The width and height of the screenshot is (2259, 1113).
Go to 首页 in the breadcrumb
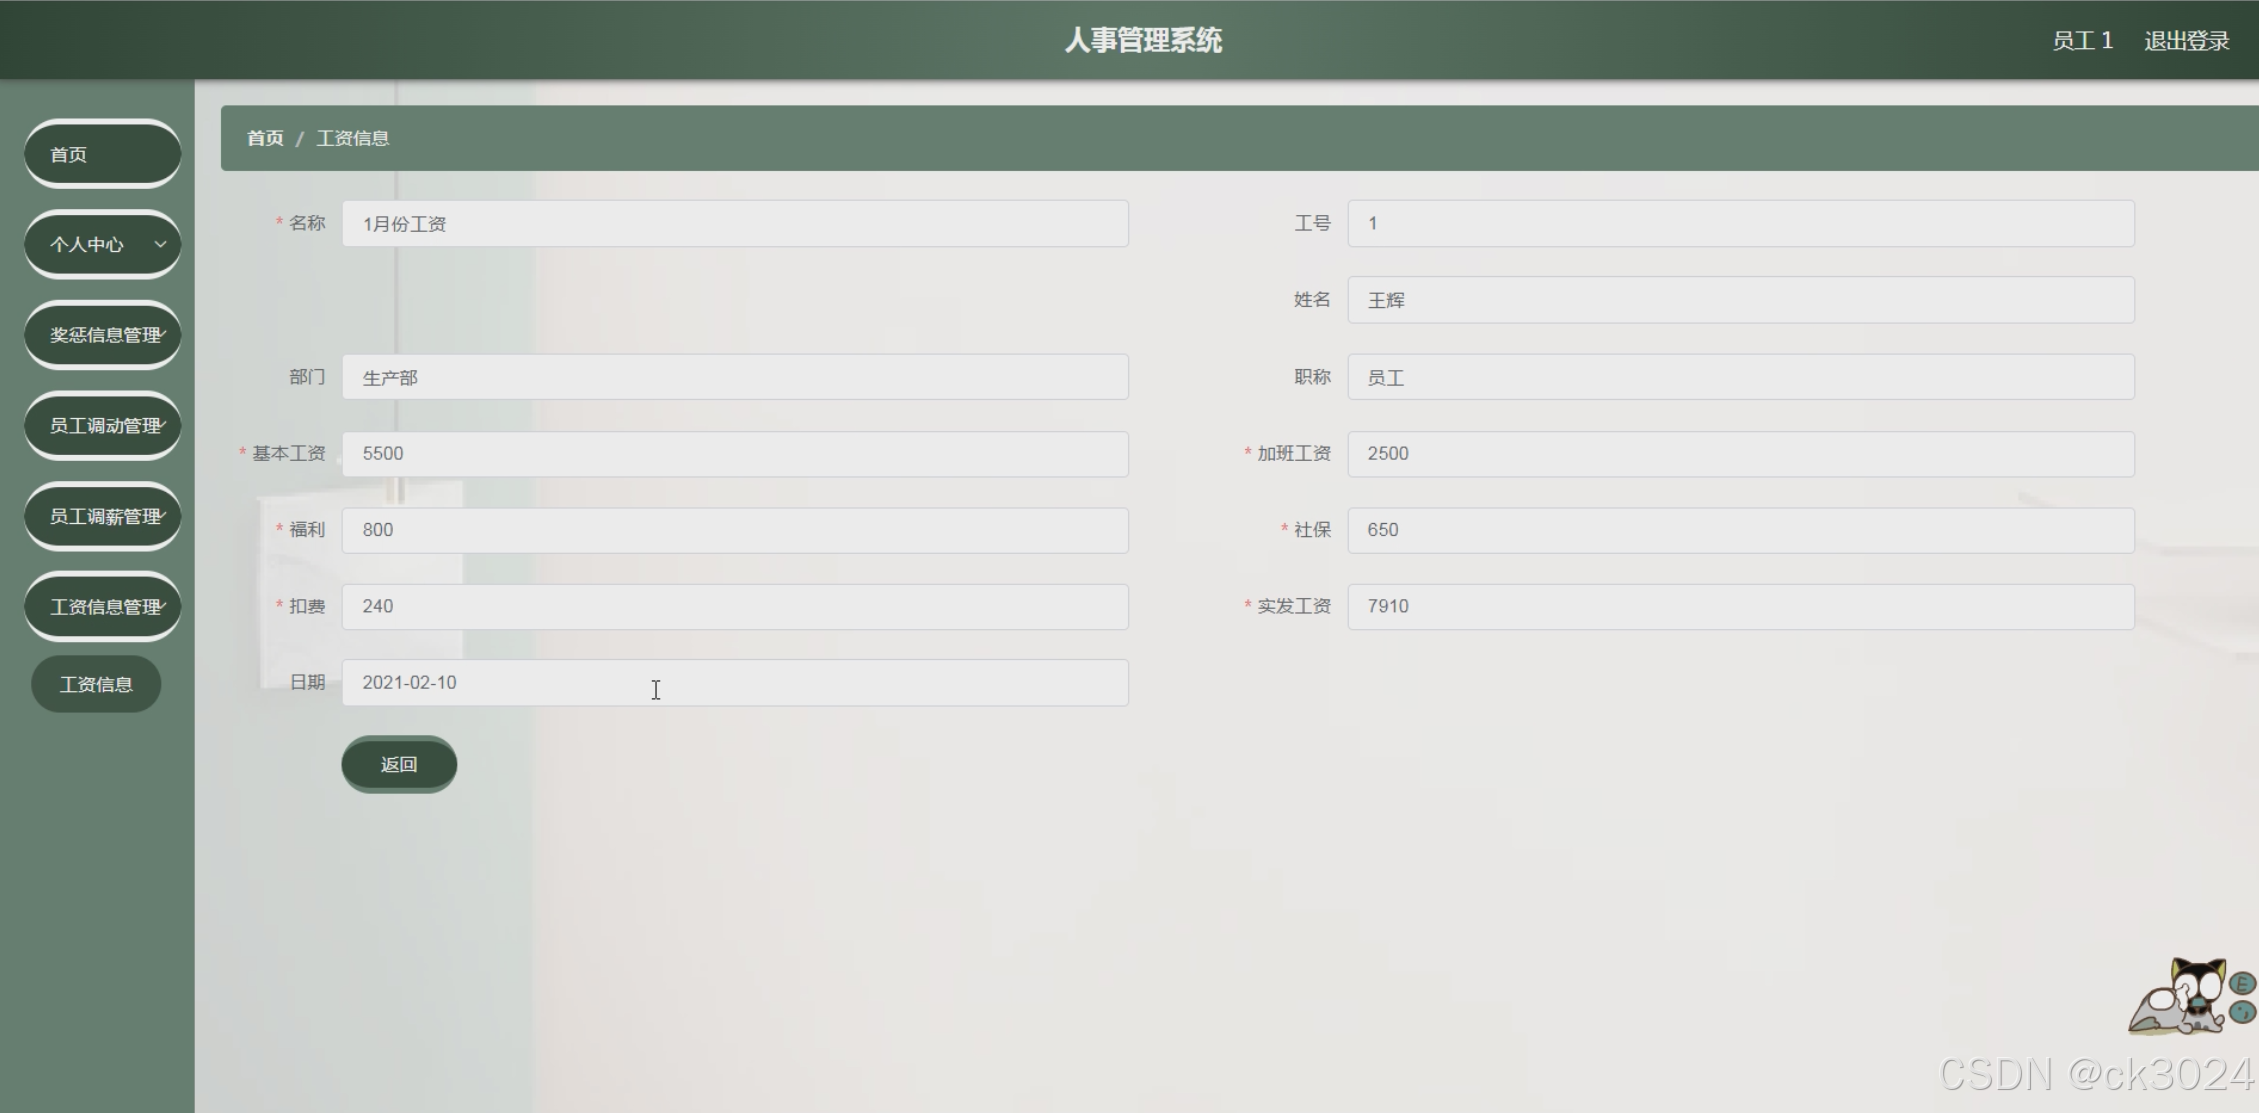click(265, 138)
